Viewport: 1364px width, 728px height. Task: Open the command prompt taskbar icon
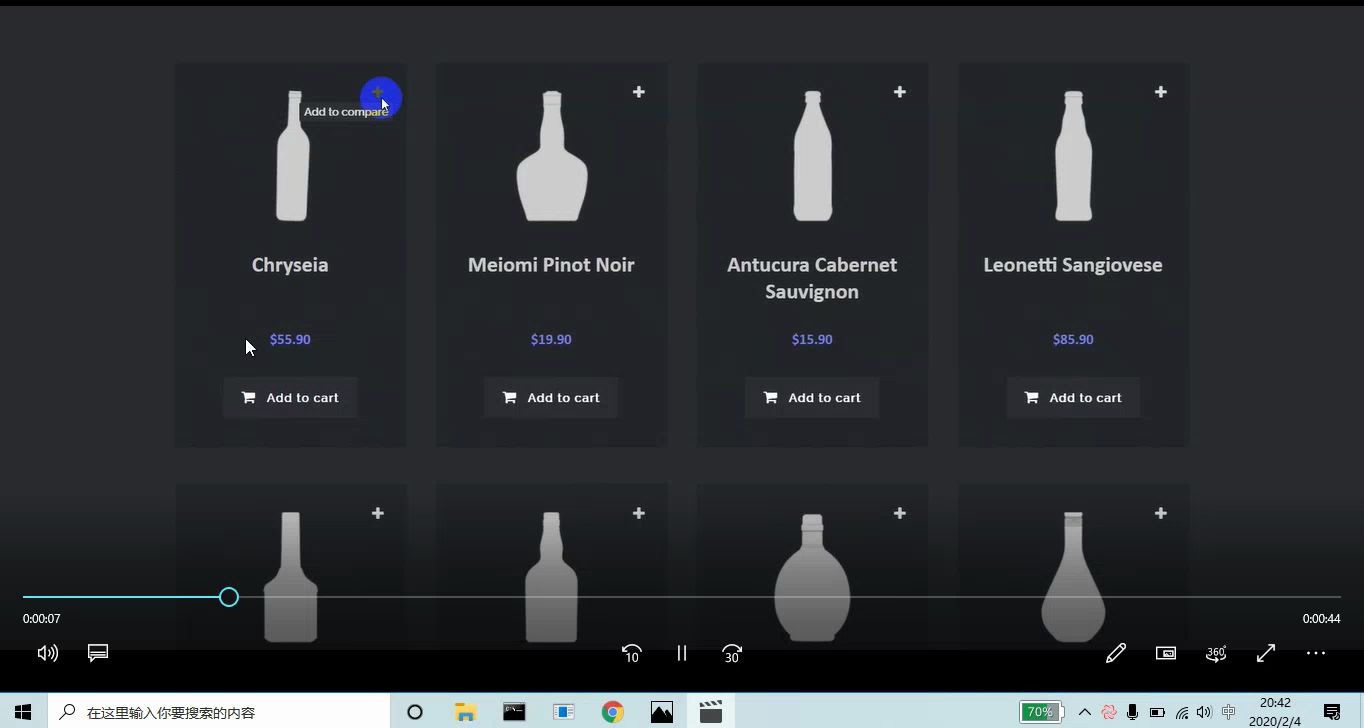tap(514, 712)
